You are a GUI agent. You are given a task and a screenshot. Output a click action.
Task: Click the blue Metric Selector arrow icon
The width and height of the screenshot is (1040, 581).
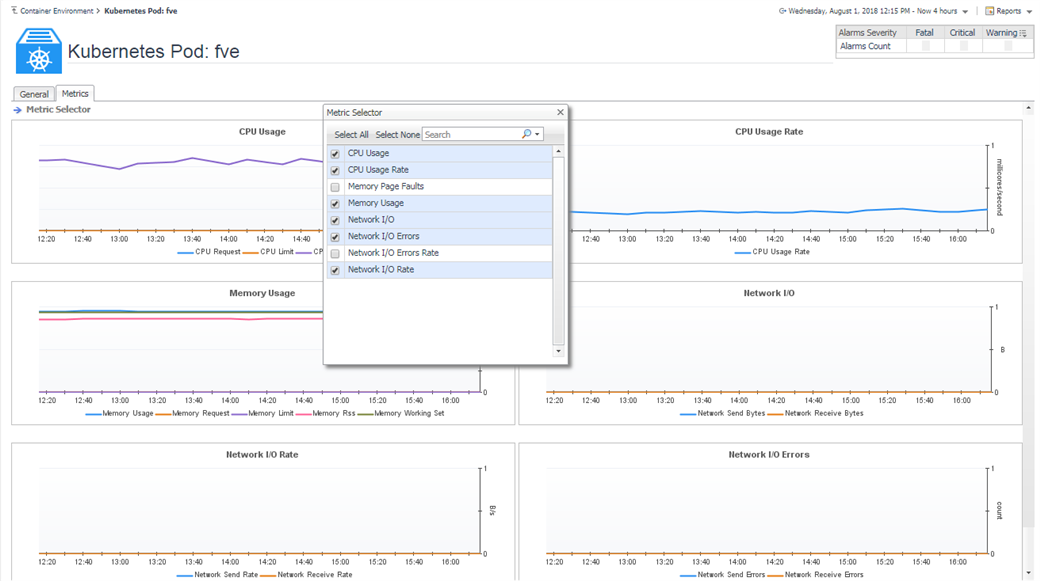[17, 110]
